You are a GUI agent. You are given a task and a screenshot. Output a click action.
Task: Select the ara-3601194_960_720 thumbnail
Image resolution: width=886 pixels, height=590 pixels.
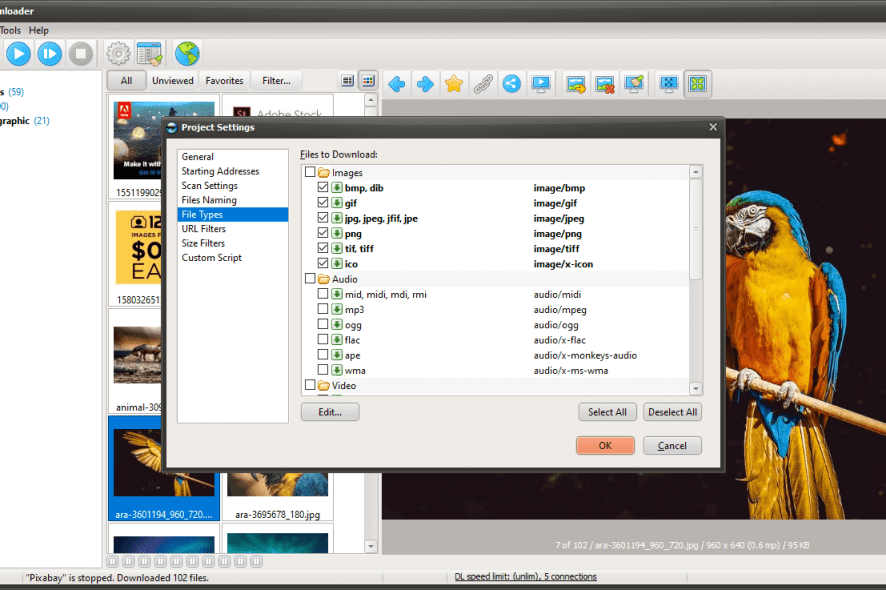coord(164,468)
